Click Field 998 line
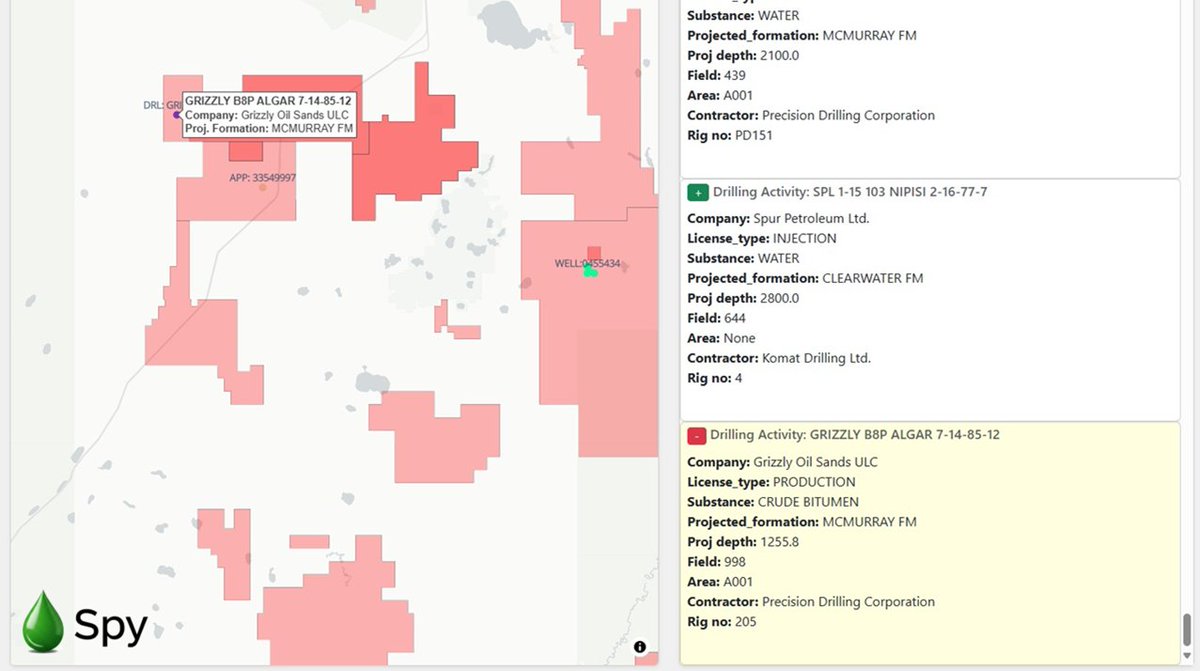This screenshot has width=1200, height=671. click(716, 562)
